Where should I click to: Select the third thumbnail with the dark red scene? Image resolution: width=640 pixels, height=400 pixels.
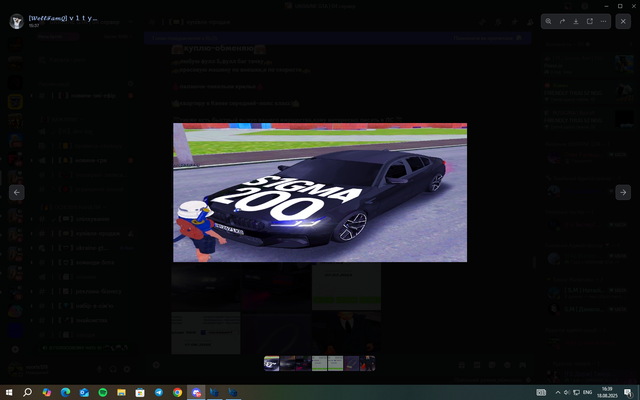tap(303, 363)
